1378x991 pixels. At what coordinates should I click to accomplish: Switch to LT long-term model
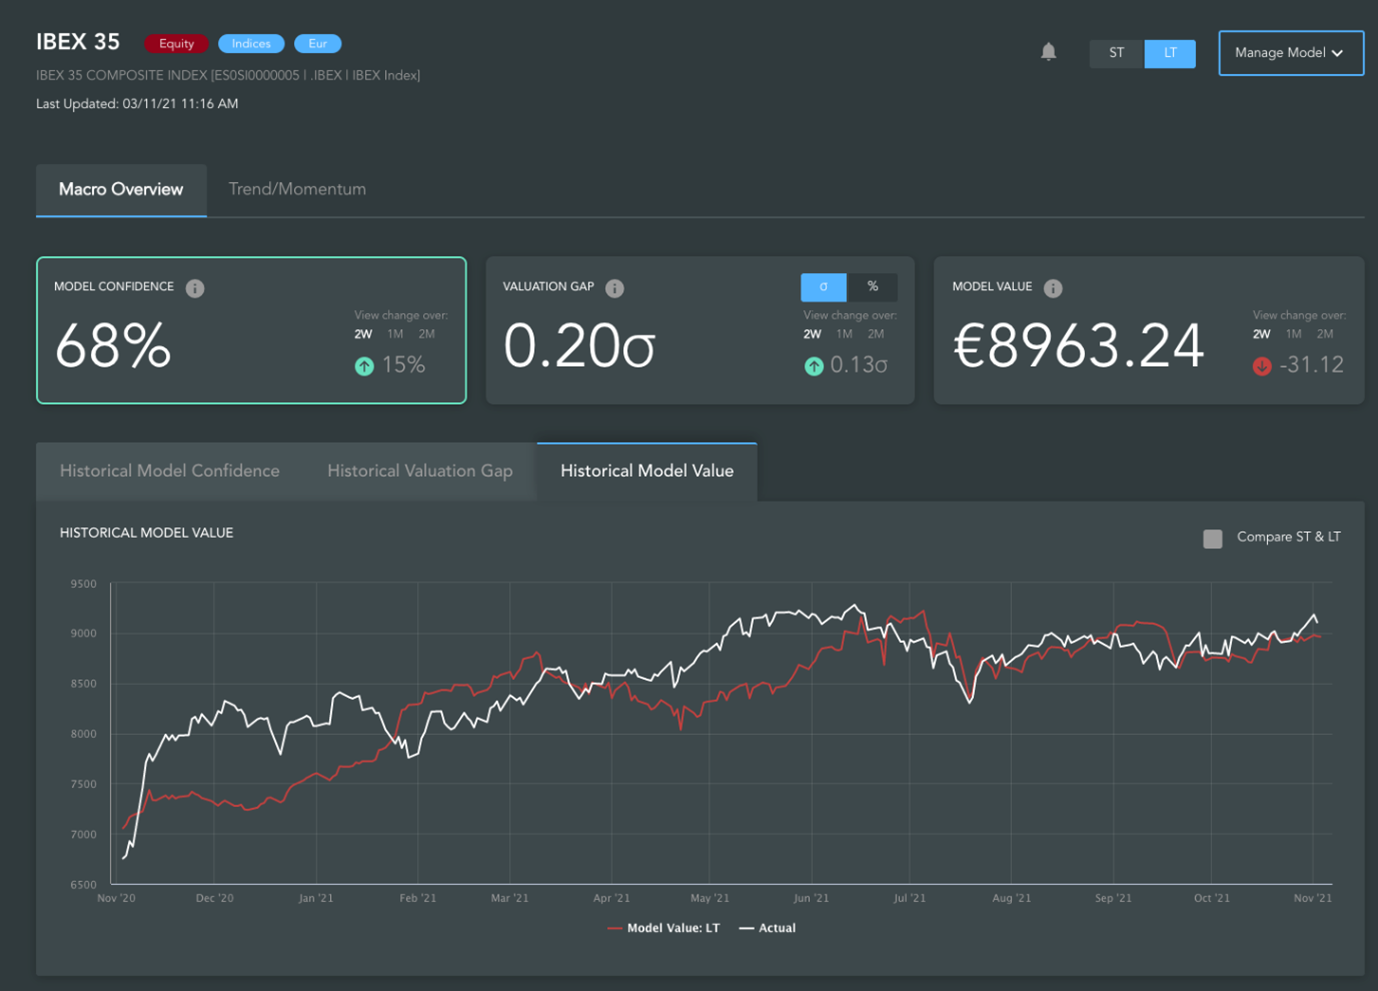point(1170,53)
